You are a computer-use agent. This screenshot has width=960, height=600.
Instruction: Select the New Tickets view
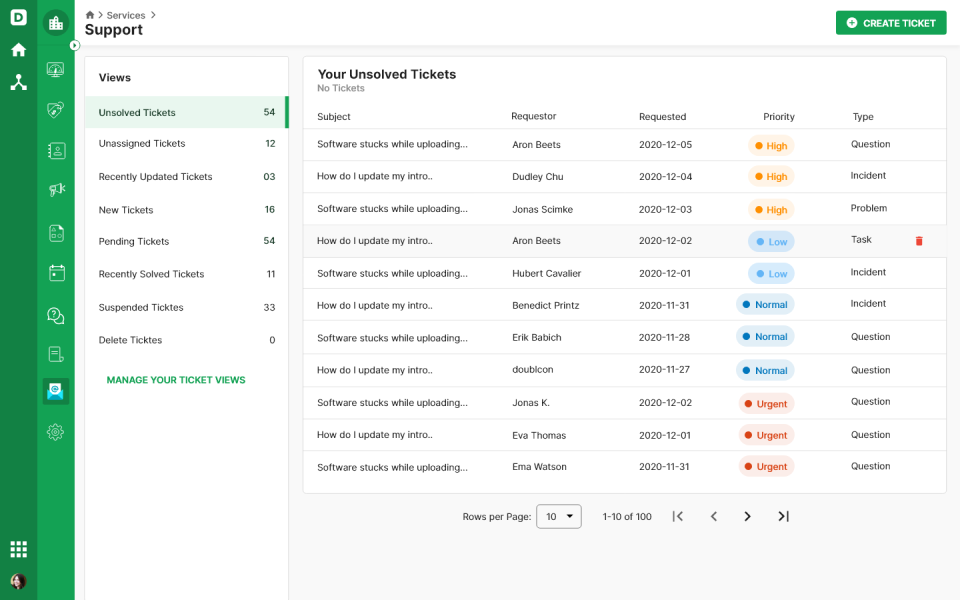(x=186, y=209)
